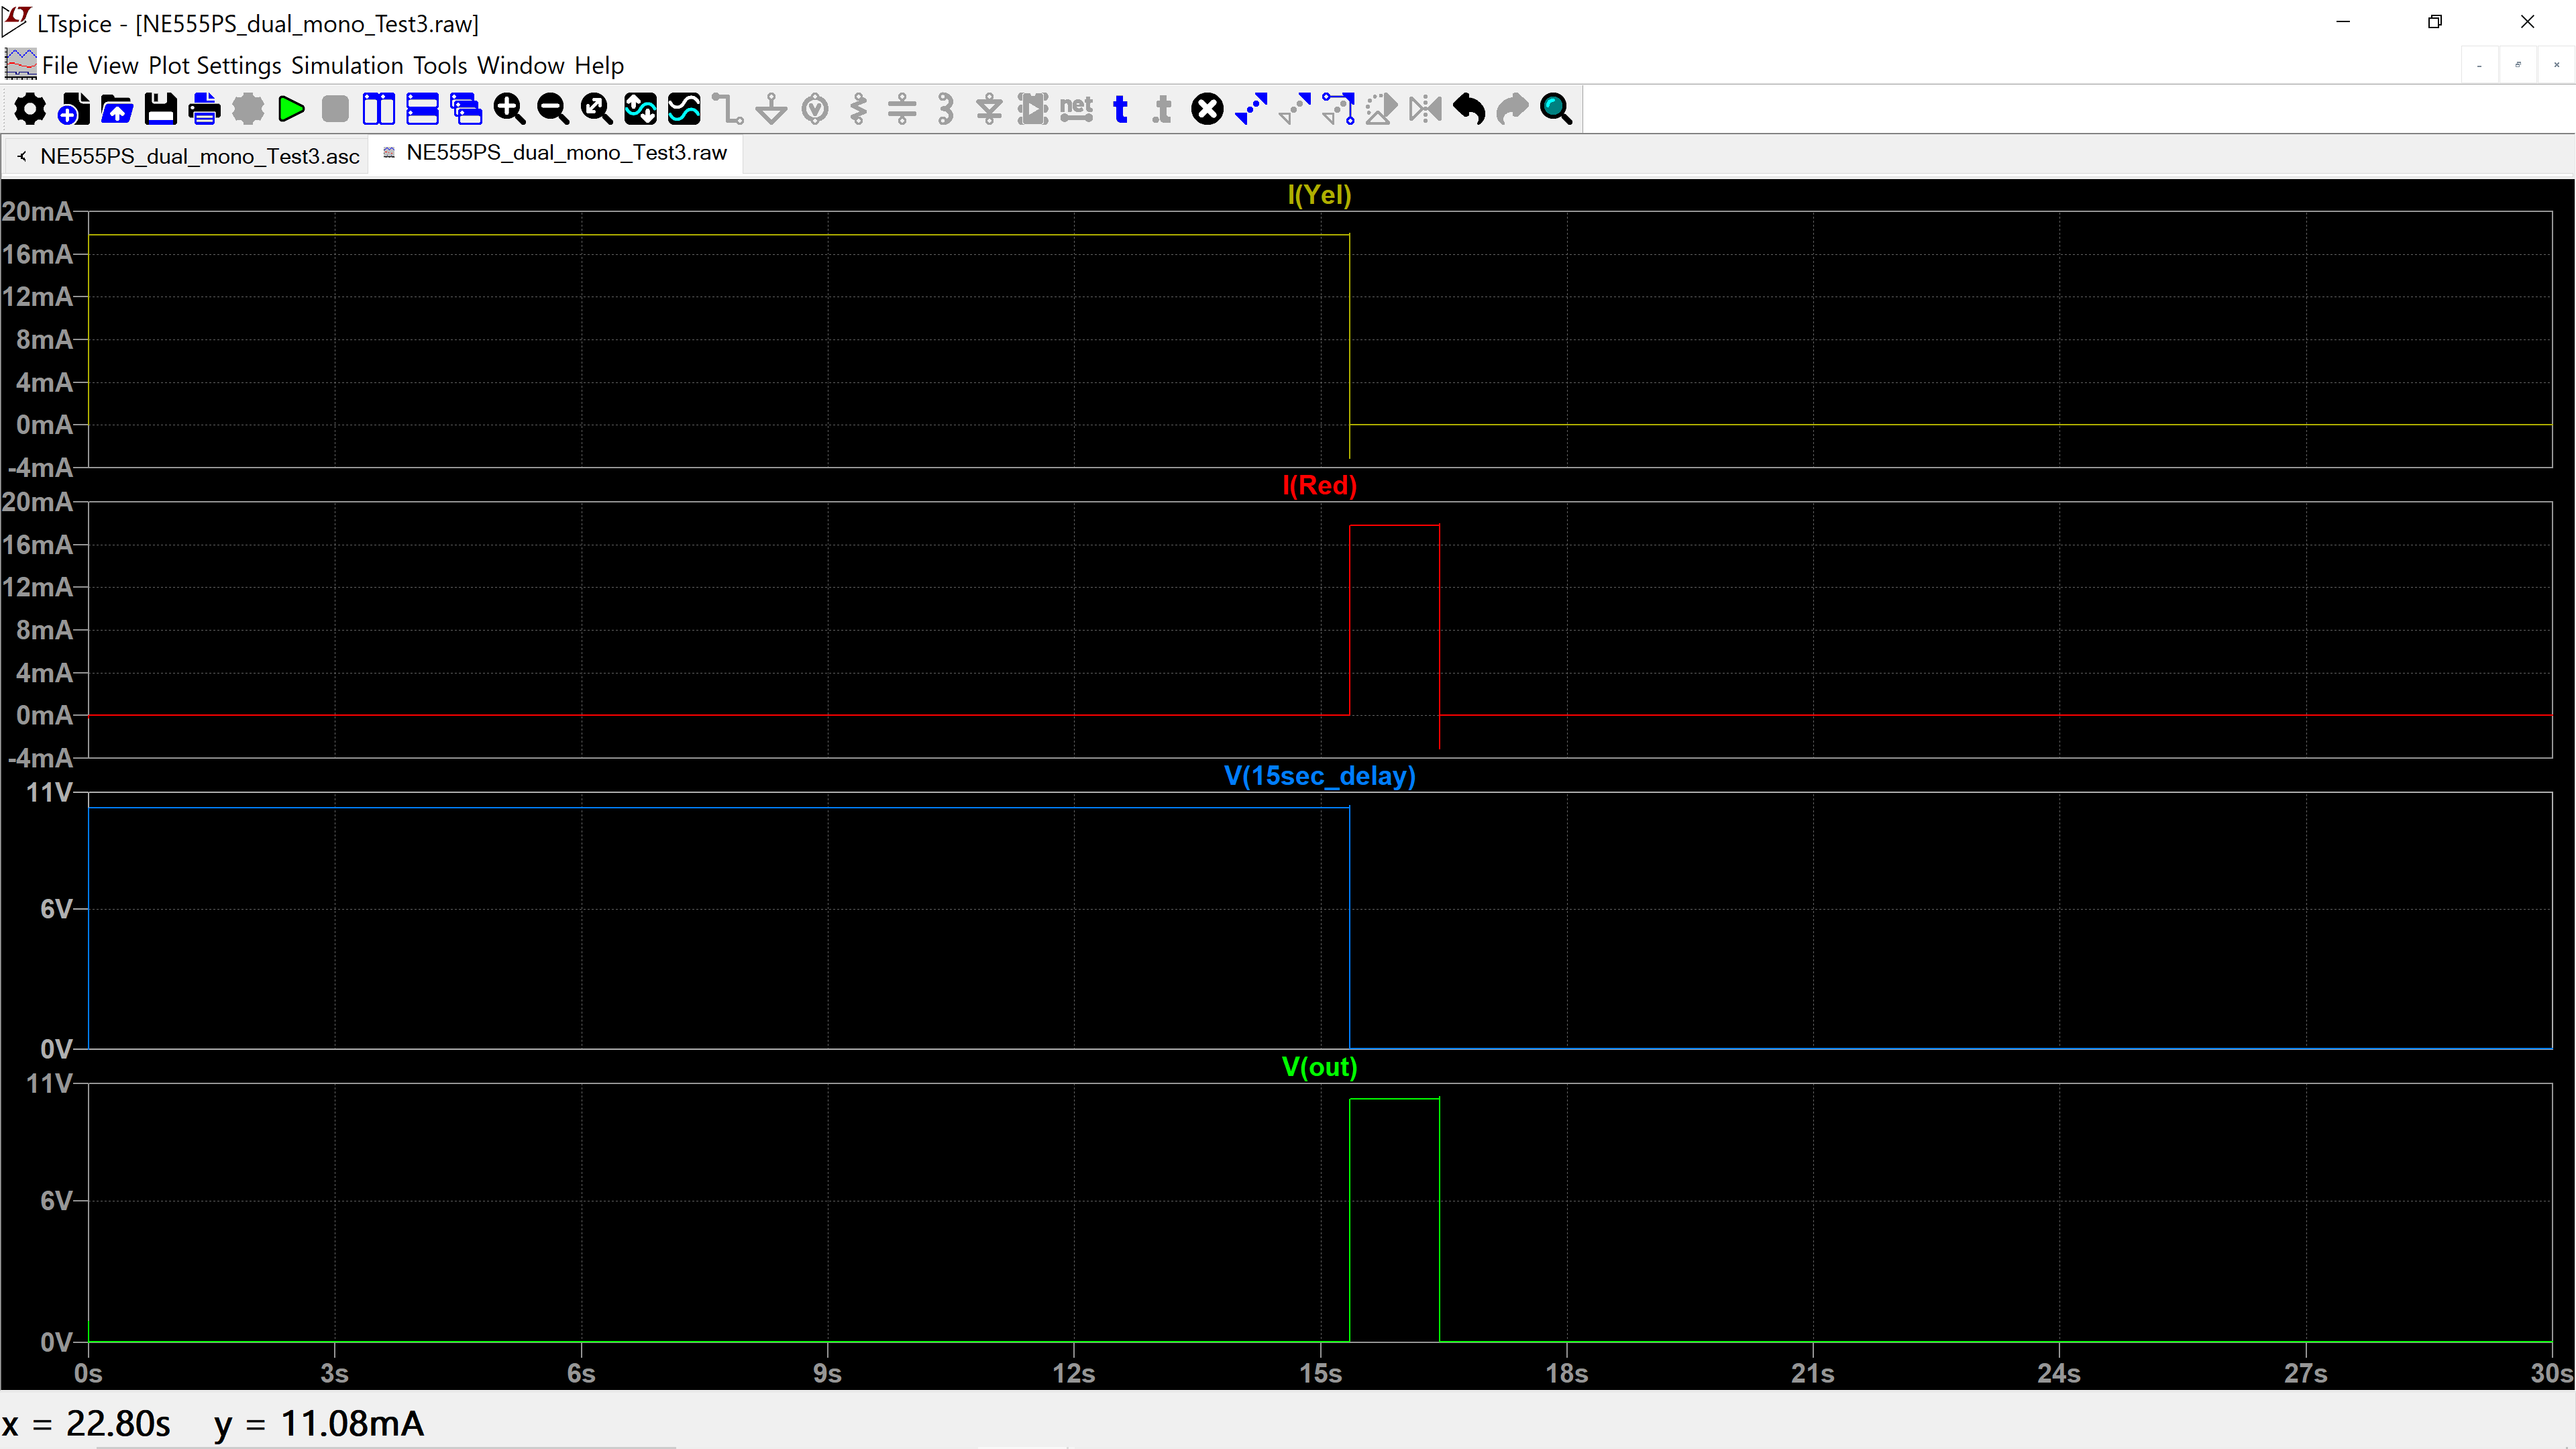Open the search magnifier icon
This screenshot has width=2576, height=1449.
(1556, 109)
